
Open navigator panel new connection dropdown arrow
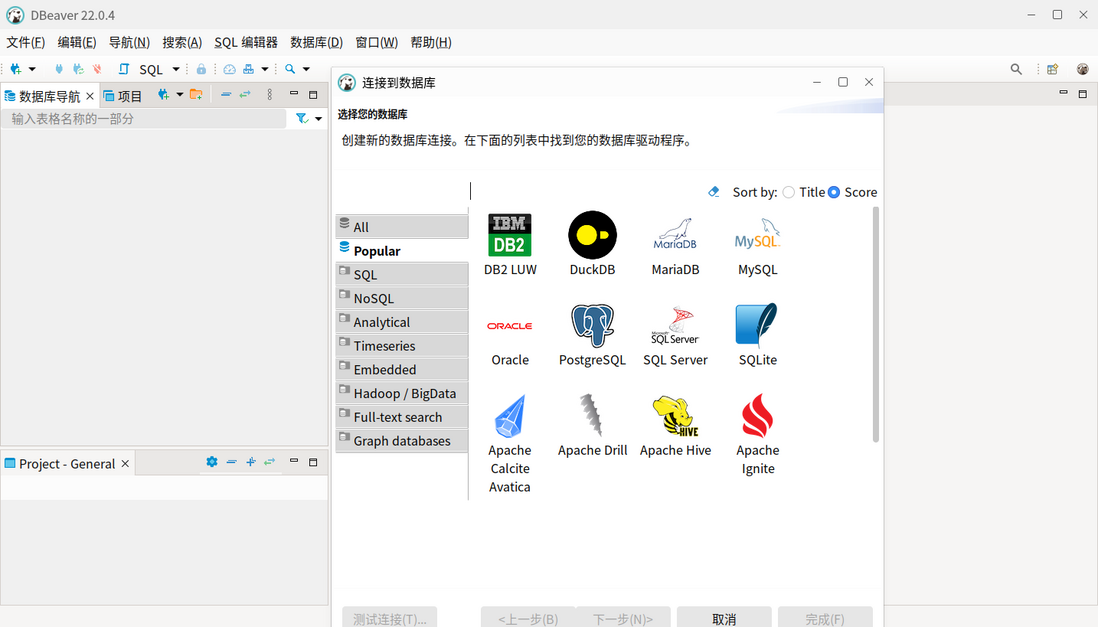click(x=179, y=95)
